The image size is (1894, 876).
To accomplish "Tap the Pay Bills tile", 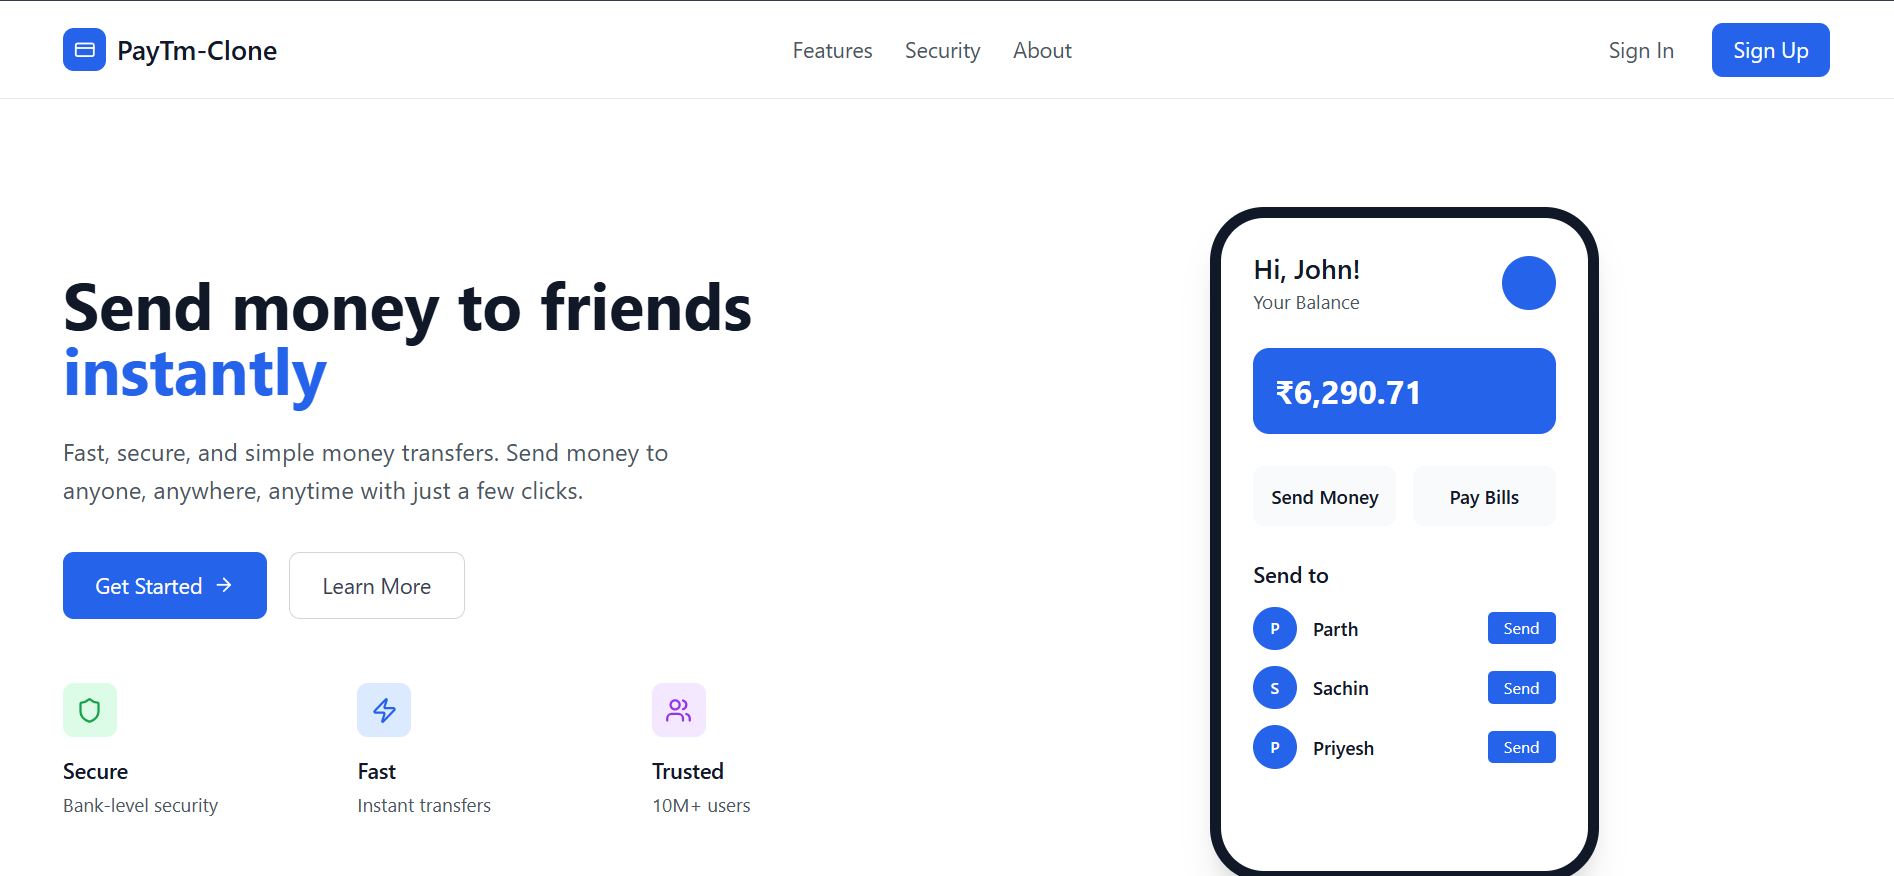I will [x=1484, y=497].
